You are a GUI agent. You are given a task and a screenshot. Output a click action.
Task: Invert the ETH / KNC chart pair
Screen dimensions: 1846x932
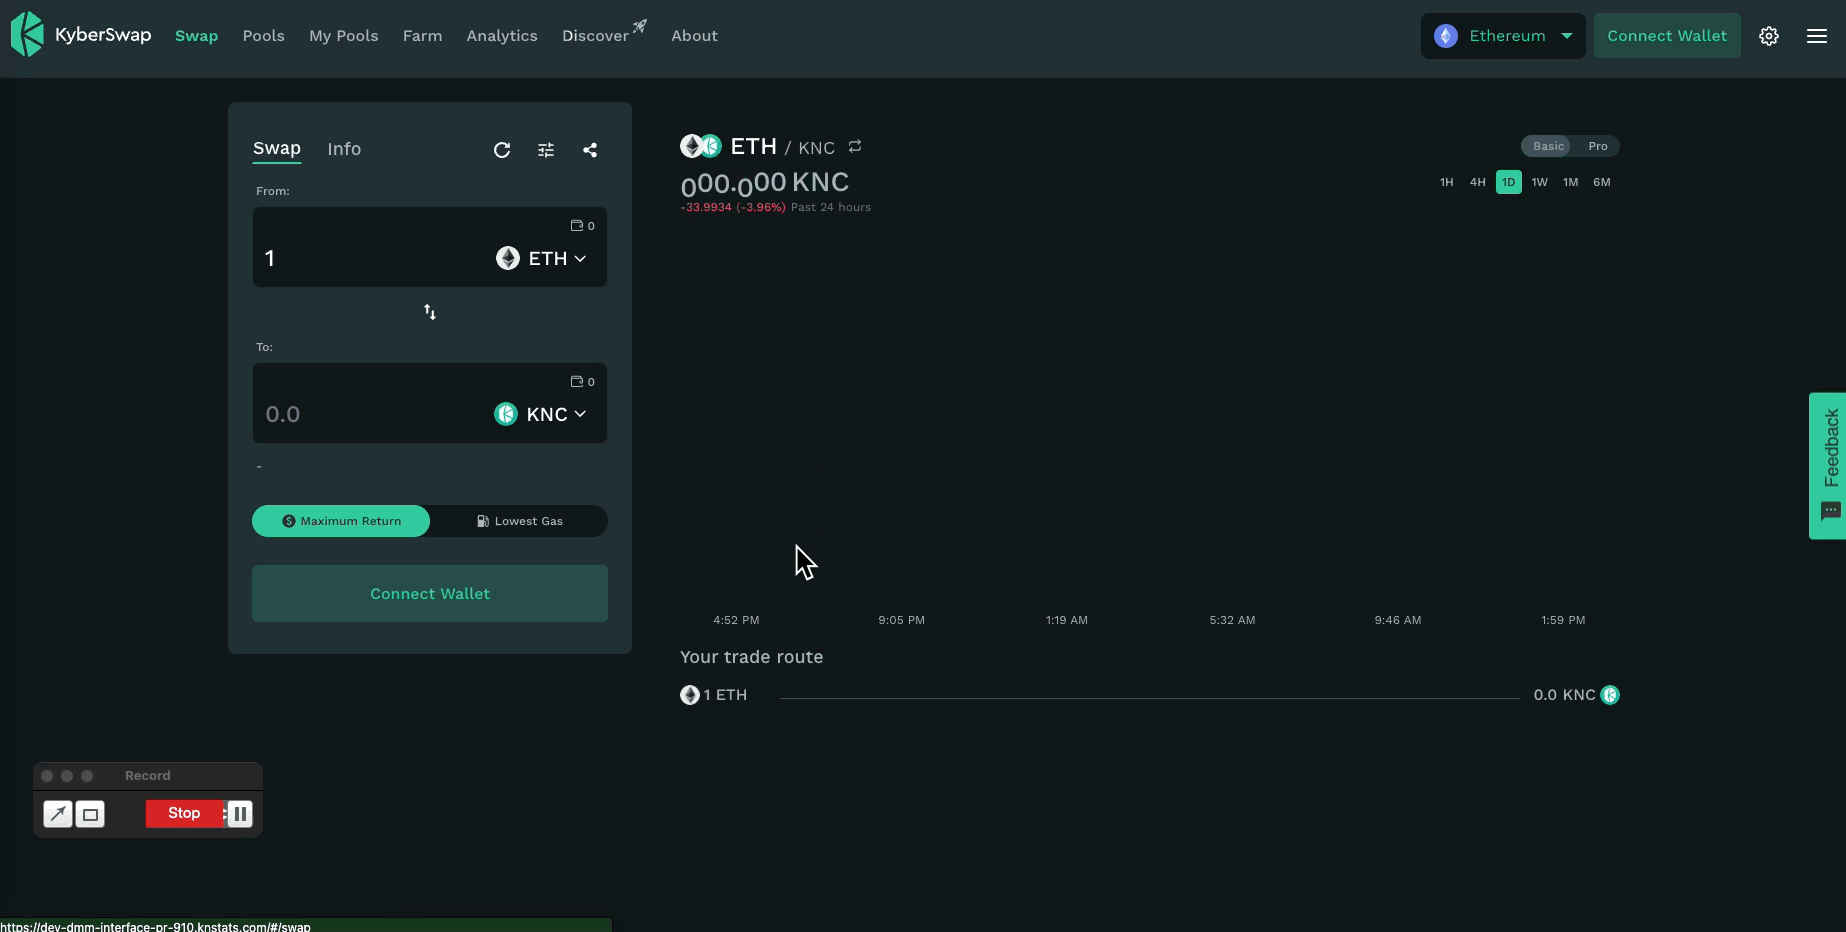coord(855,146)
